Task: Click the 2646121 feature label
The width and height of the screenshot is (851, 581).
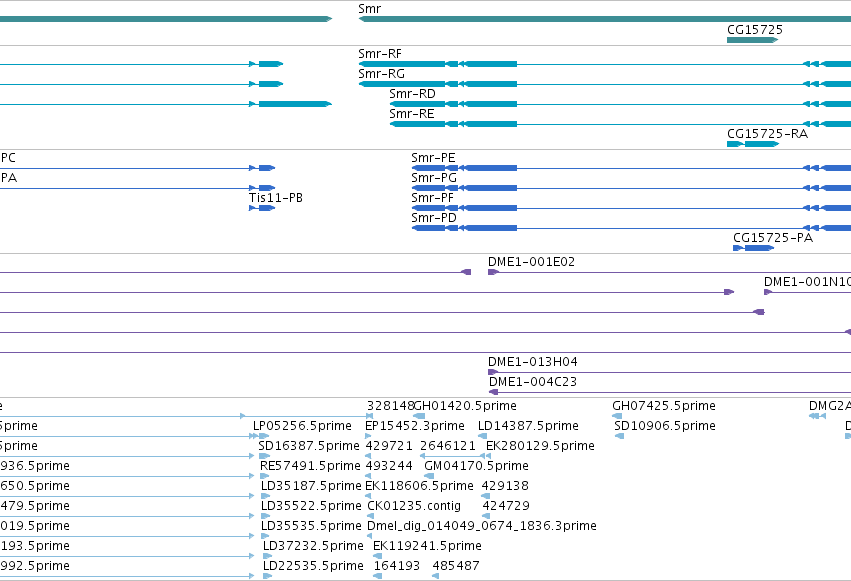Action: pyautogui.click(x=448, y=446)
